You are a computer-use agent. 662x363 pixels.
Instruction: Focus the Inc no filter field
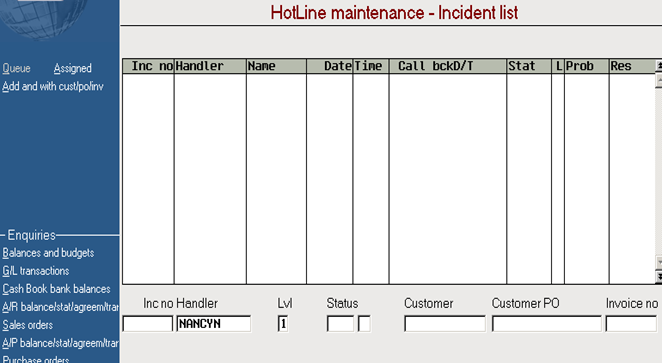pyautogui.click(x=148, y=324)
